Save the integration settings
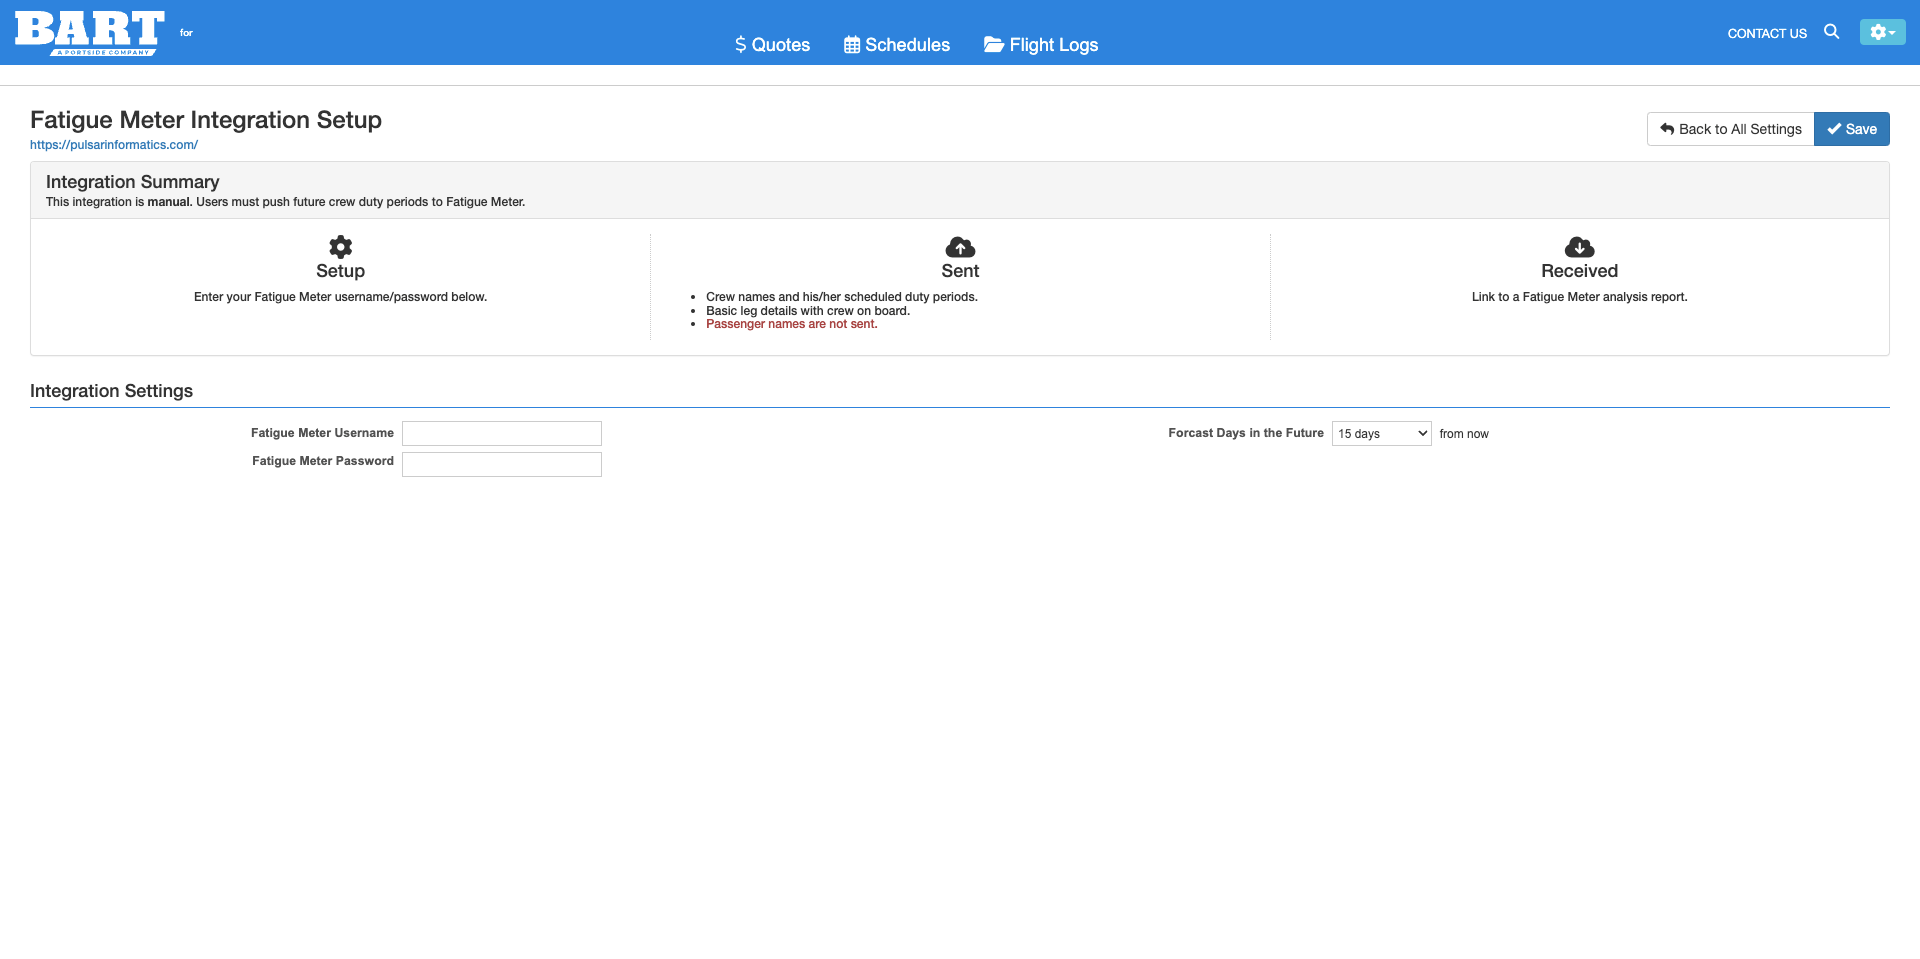 pyautogui.click(x=1852, y=129)
